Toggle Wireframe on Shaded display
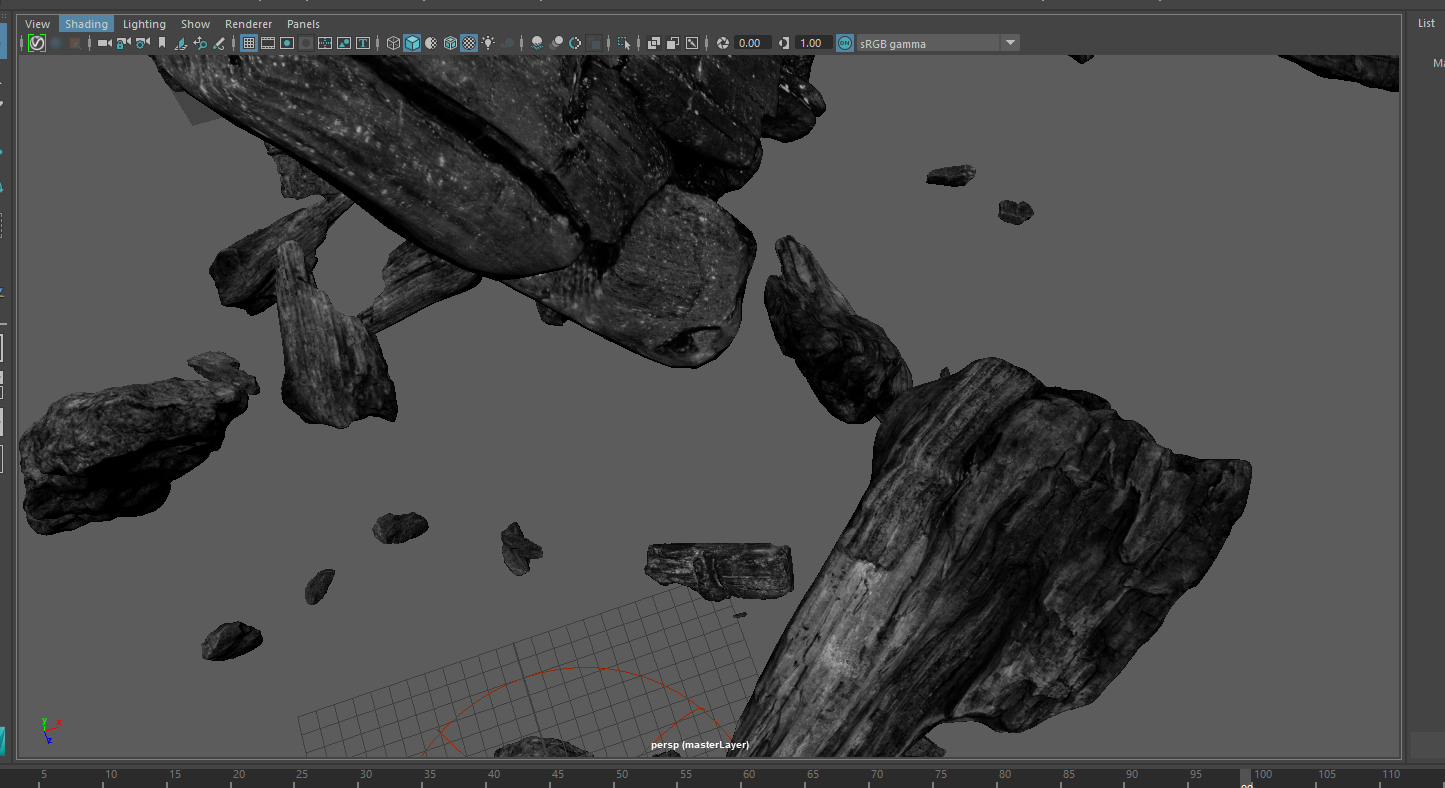The width and height of the screenshot is (1445, 788). point(450,43)
